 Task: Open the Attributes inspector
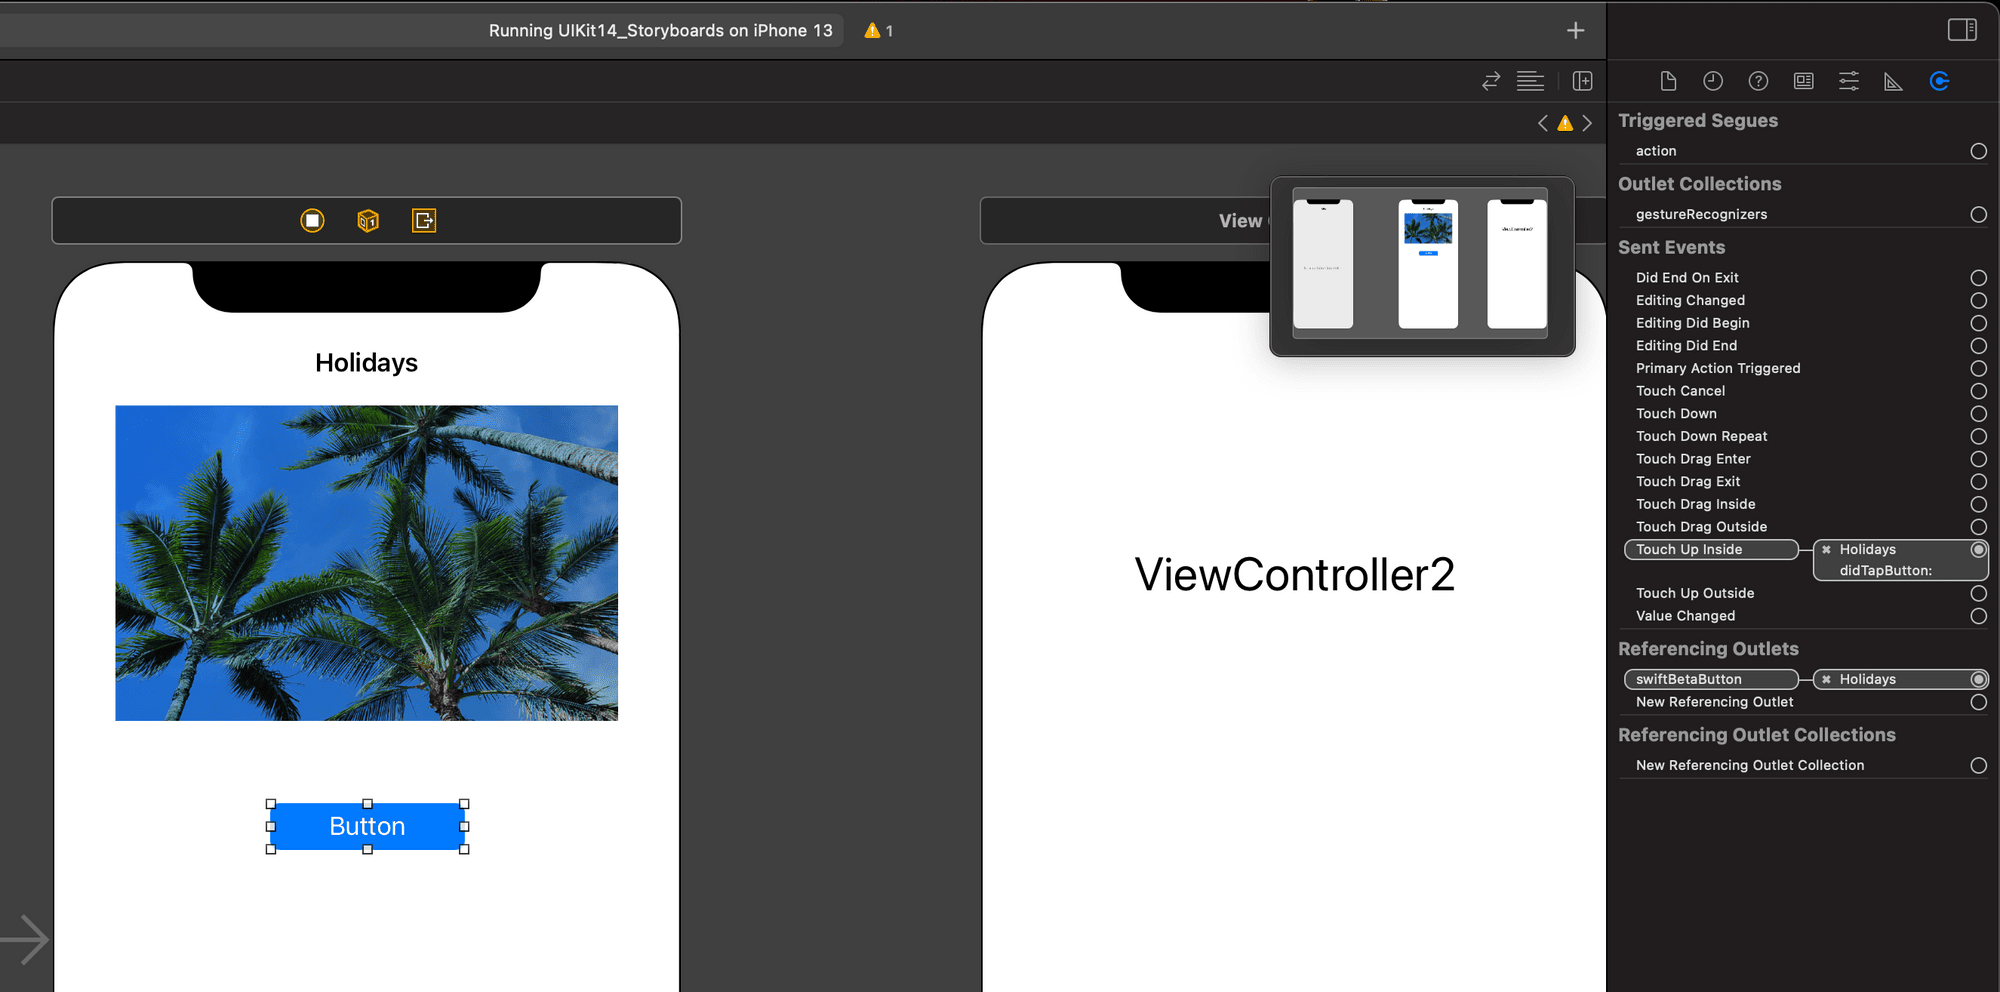[1848, 81]
